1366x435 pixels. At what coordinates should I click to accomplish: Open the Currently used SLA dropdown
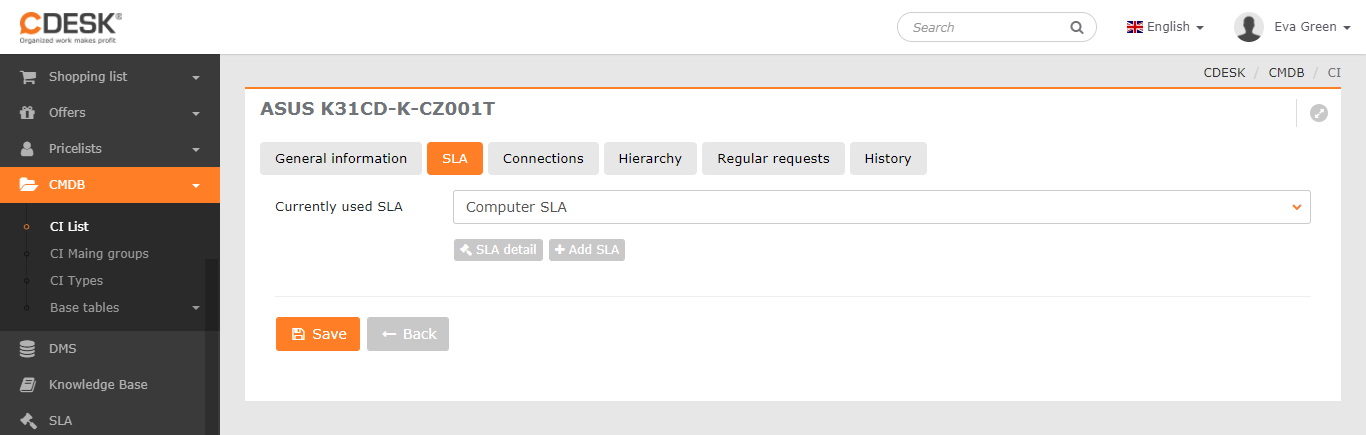coord(881,207)
